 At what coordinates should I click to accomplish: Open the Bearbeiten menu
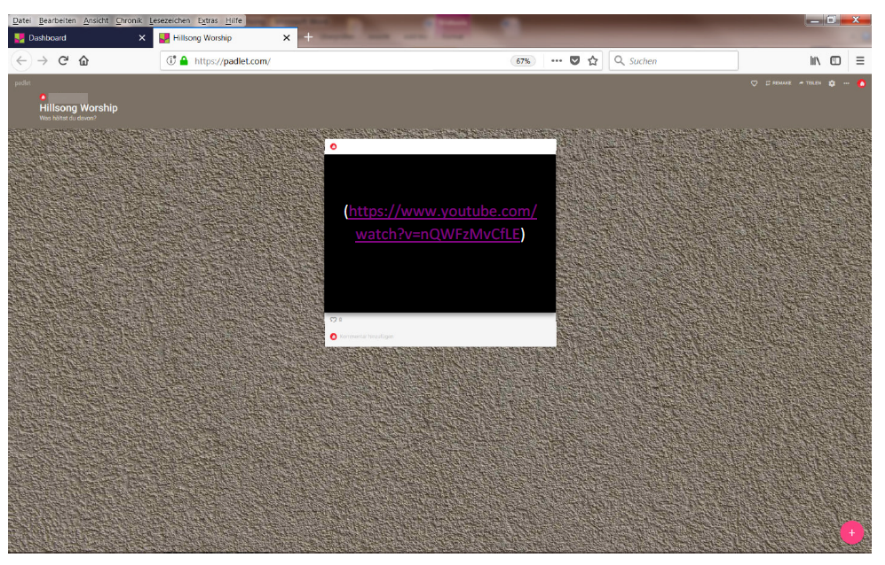[x=57, y=20]
